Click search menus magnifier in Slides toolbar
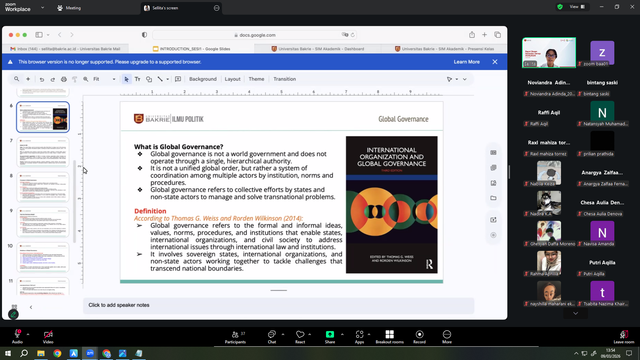Image resolution: width=640 pixels, height=360 pixels. click(x=16, y=79)
